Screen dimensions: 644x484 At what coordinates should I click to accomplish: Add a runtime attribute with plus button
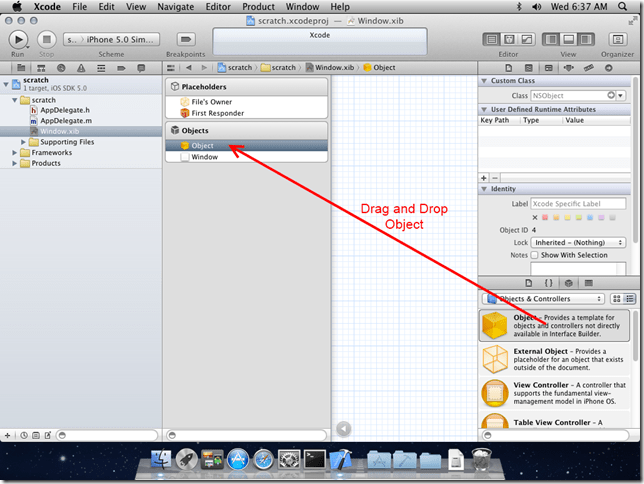(x=484, y=178)
